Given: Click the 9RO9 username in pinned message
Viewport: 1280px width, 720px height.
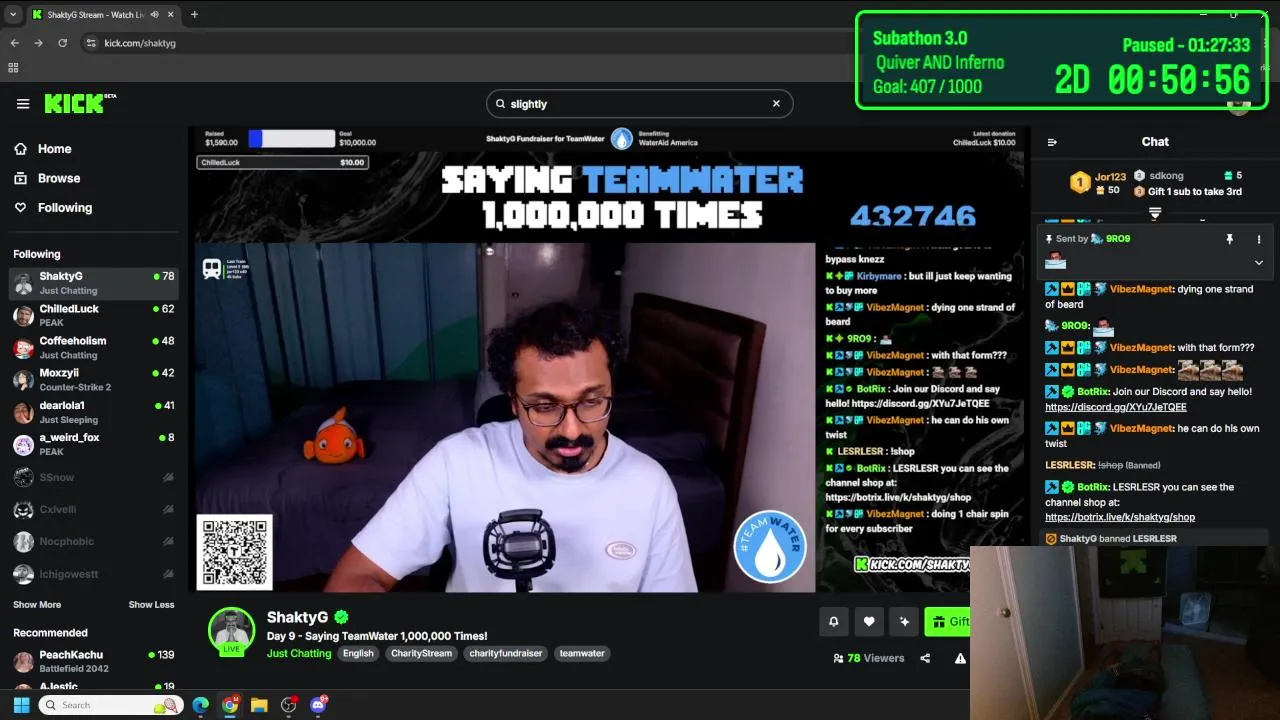Looking at the screenshot, I should coord(1118,239).
